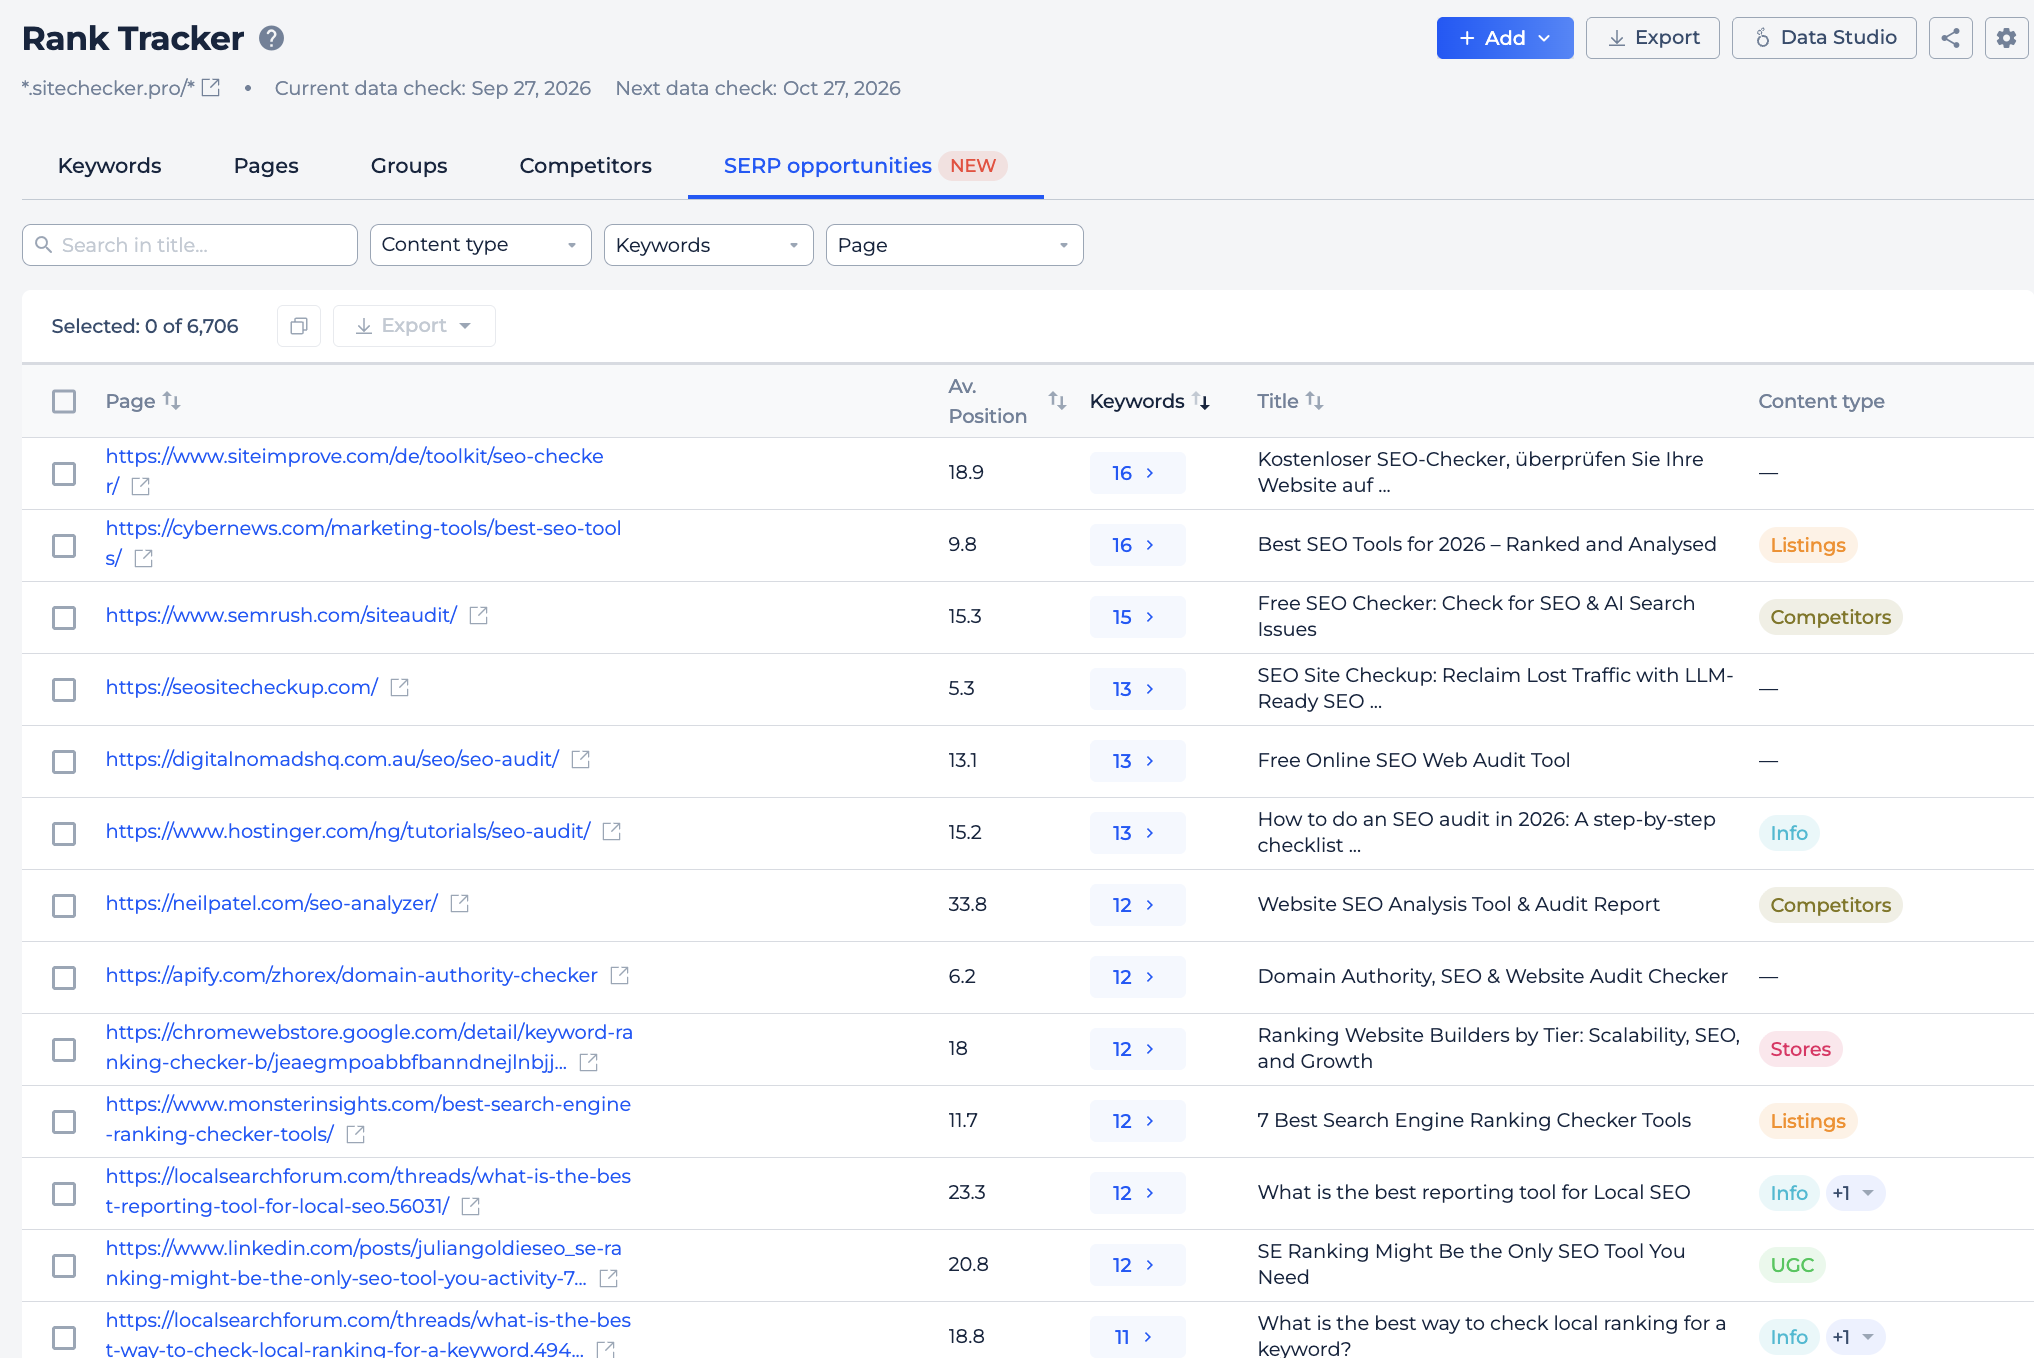Open the disabled Export dropdown above table

pos(414,326)
